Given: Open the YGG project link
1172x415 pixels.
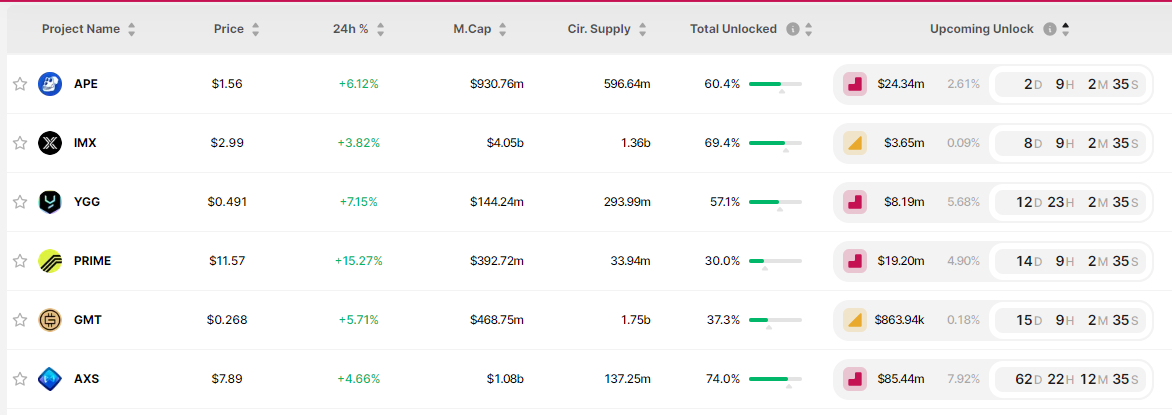Looking at the screenshot, I should click(x=87, y=202).
